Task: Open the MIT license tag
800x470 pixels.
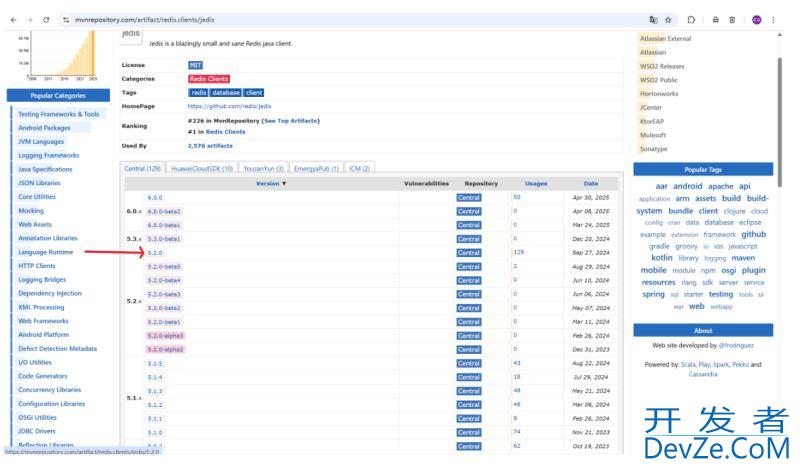Action: pyautogui.click(x=195, y=65)
